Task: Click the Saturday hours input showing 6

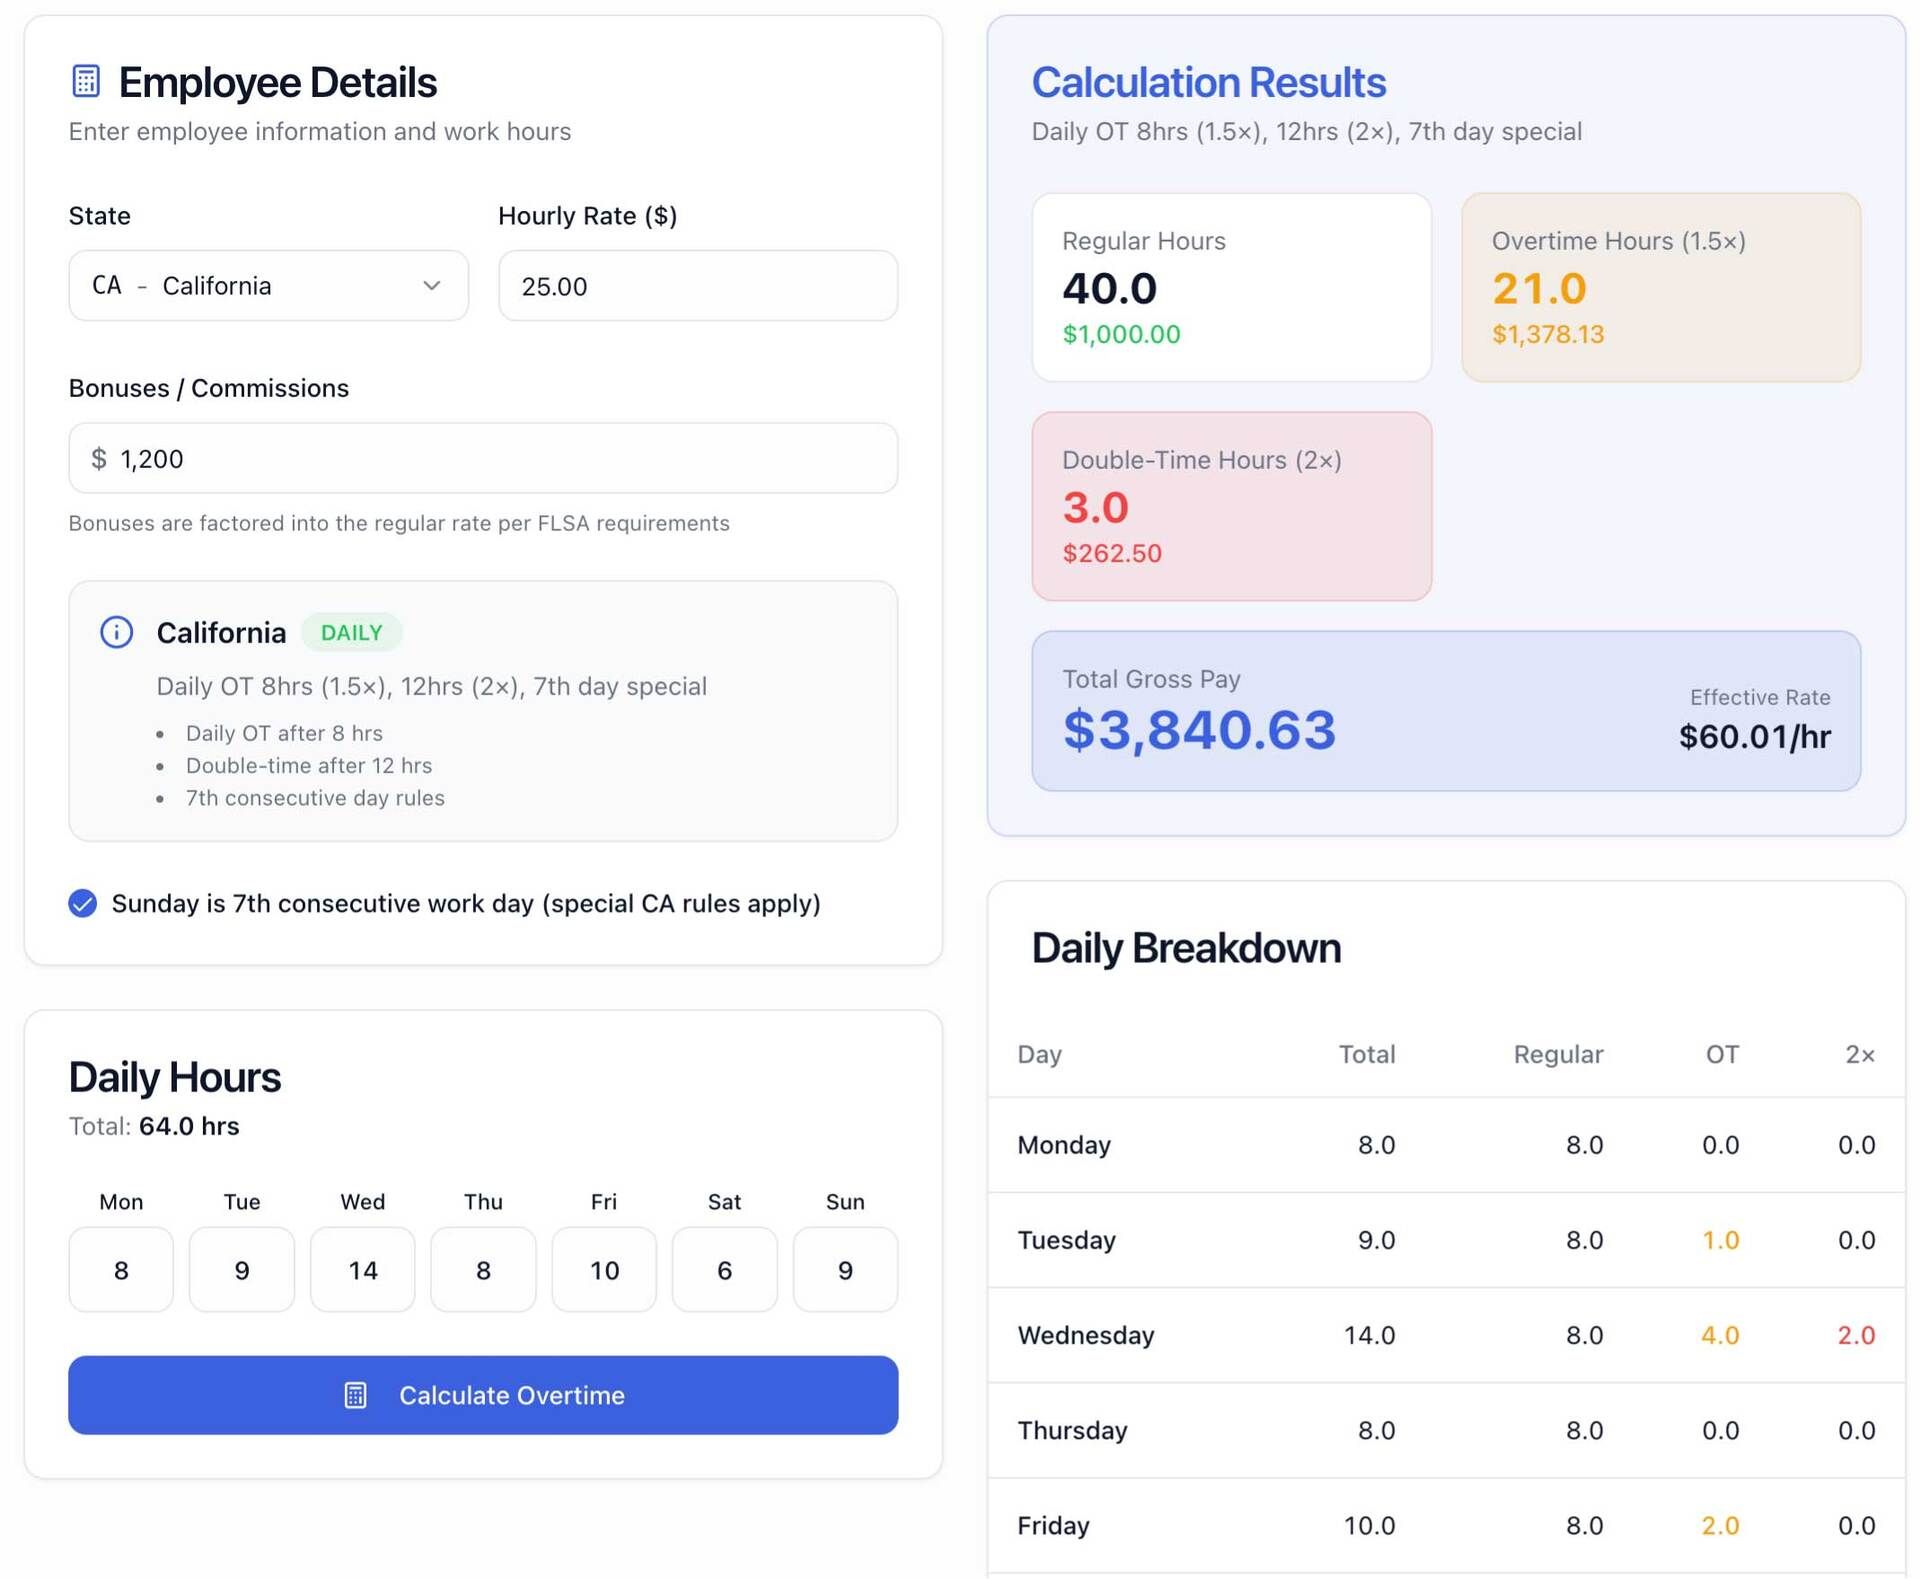Action: pyautogui.click(x=724, y=1270)
